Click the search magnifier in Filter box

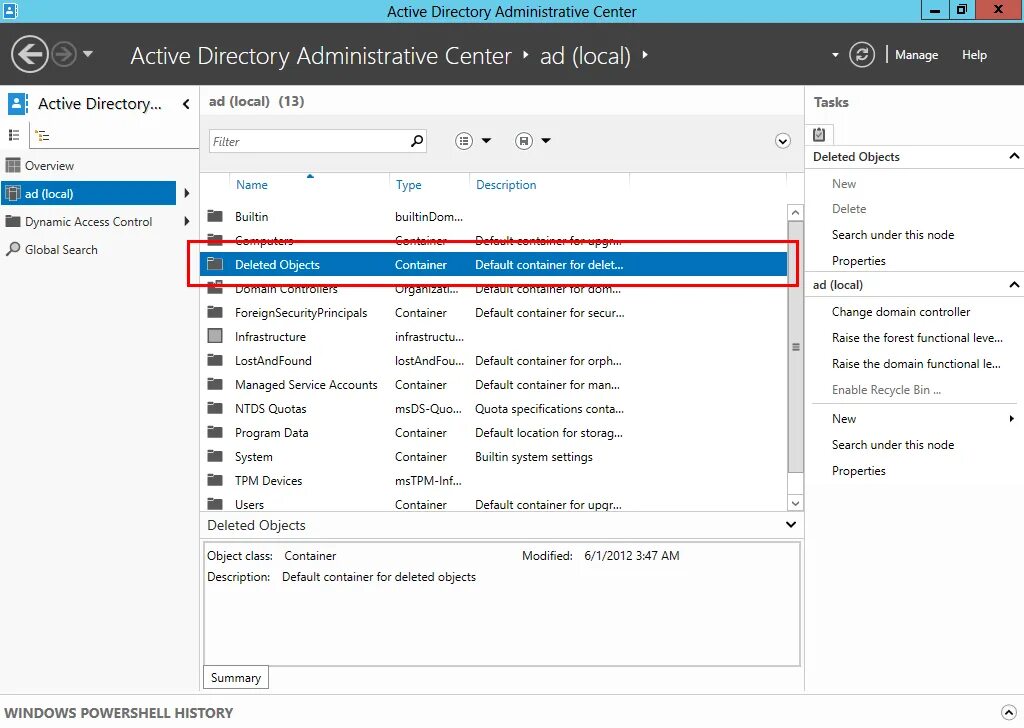point(417,141)
